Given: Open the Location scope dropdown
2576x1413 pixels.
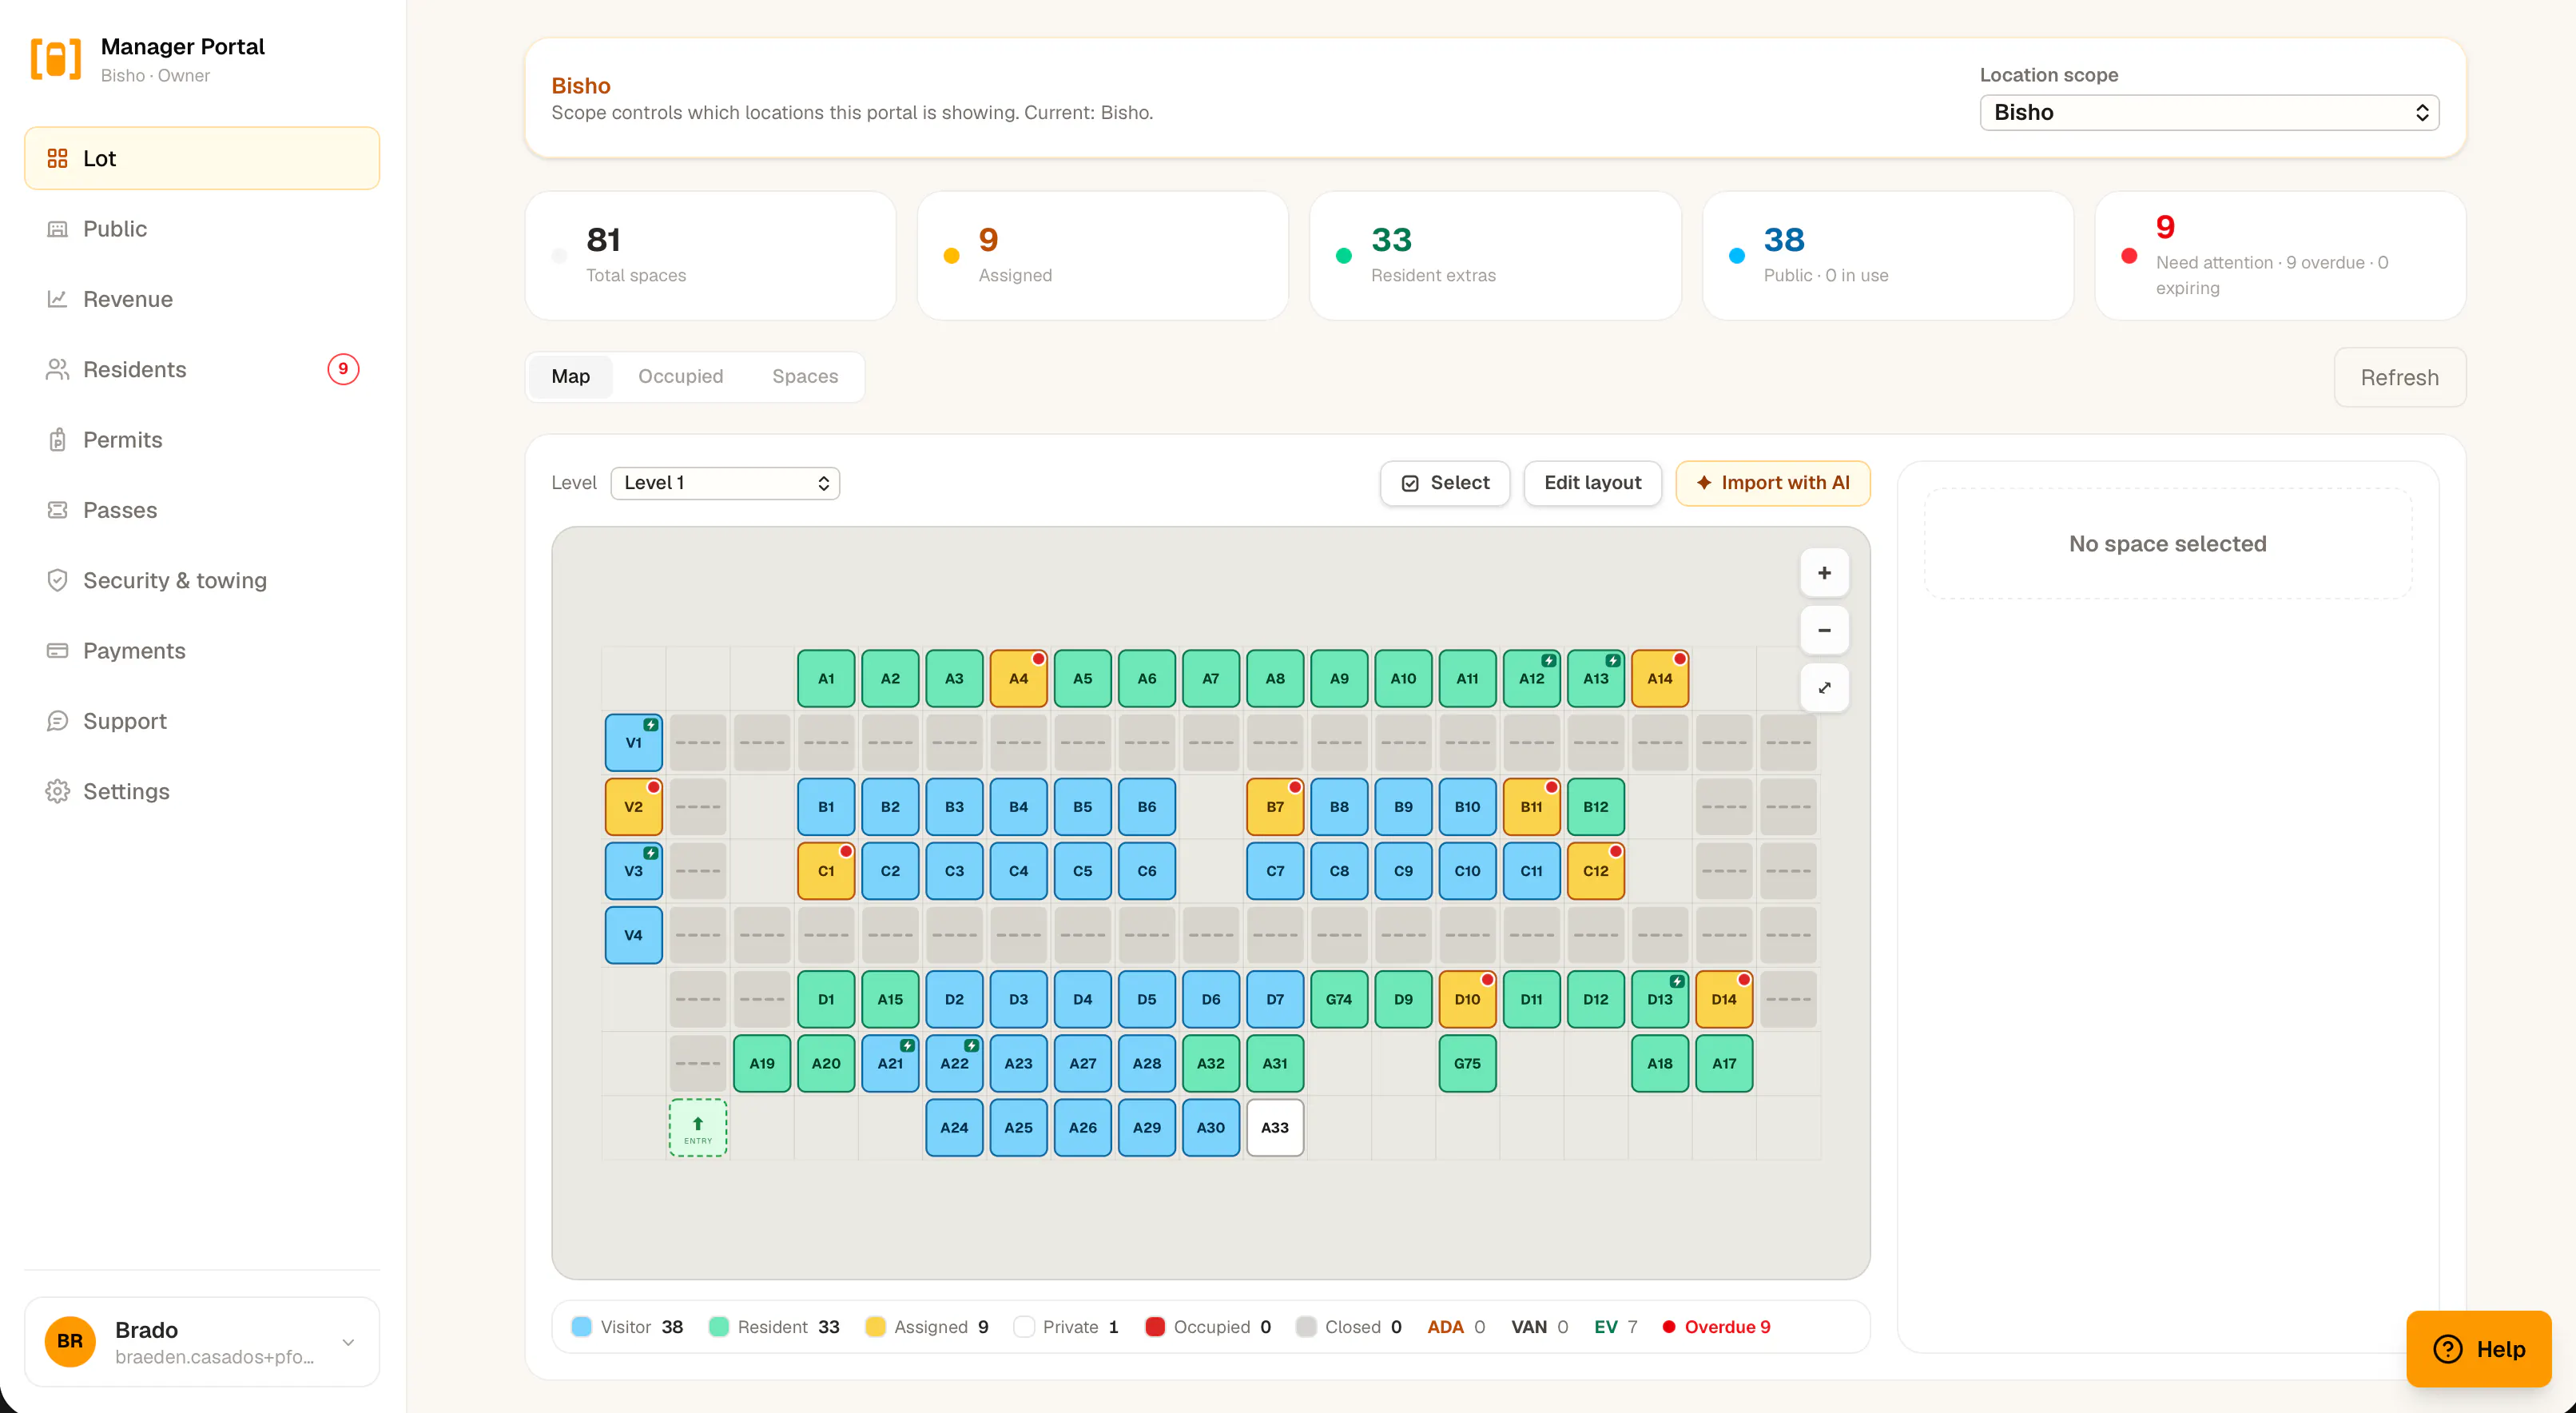Looking at the screenshot, I should point(2209,112).
